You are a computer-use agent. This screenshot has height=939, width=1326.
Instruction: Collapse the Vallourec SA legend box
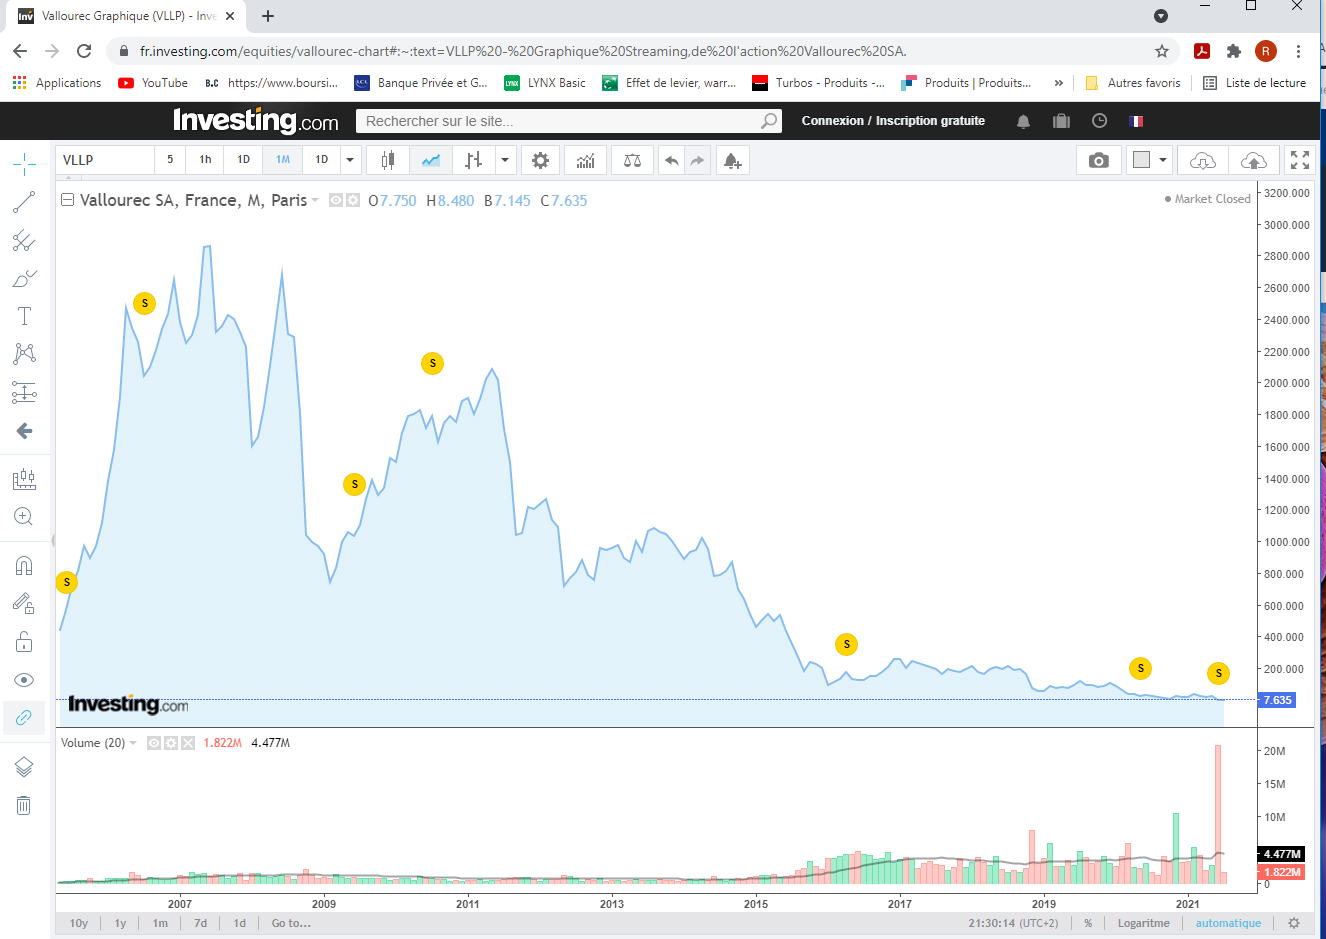tap(67, 200)
